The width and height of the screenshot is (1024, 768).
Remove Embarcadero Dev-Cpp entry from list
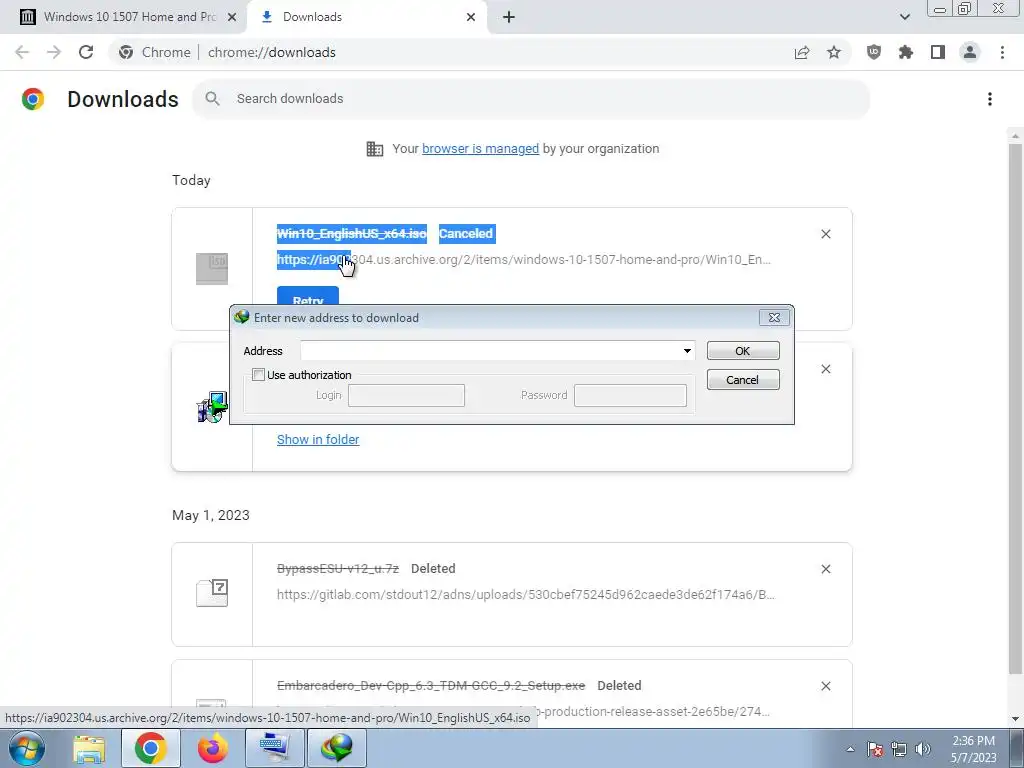coord(825,686)
